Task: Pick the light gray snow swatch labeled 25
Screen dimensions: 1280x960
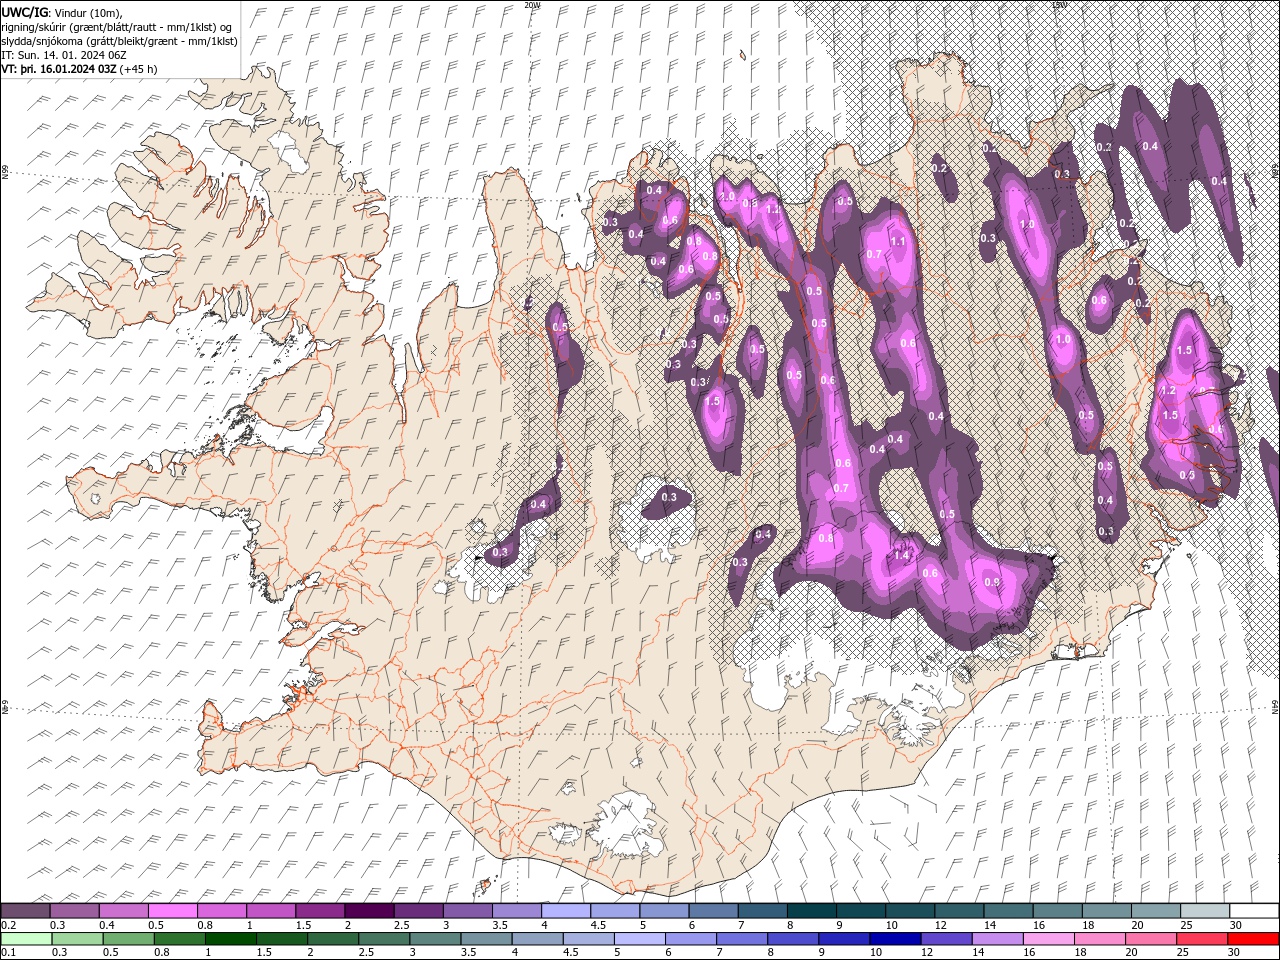Action: [x=1204, y=911]
